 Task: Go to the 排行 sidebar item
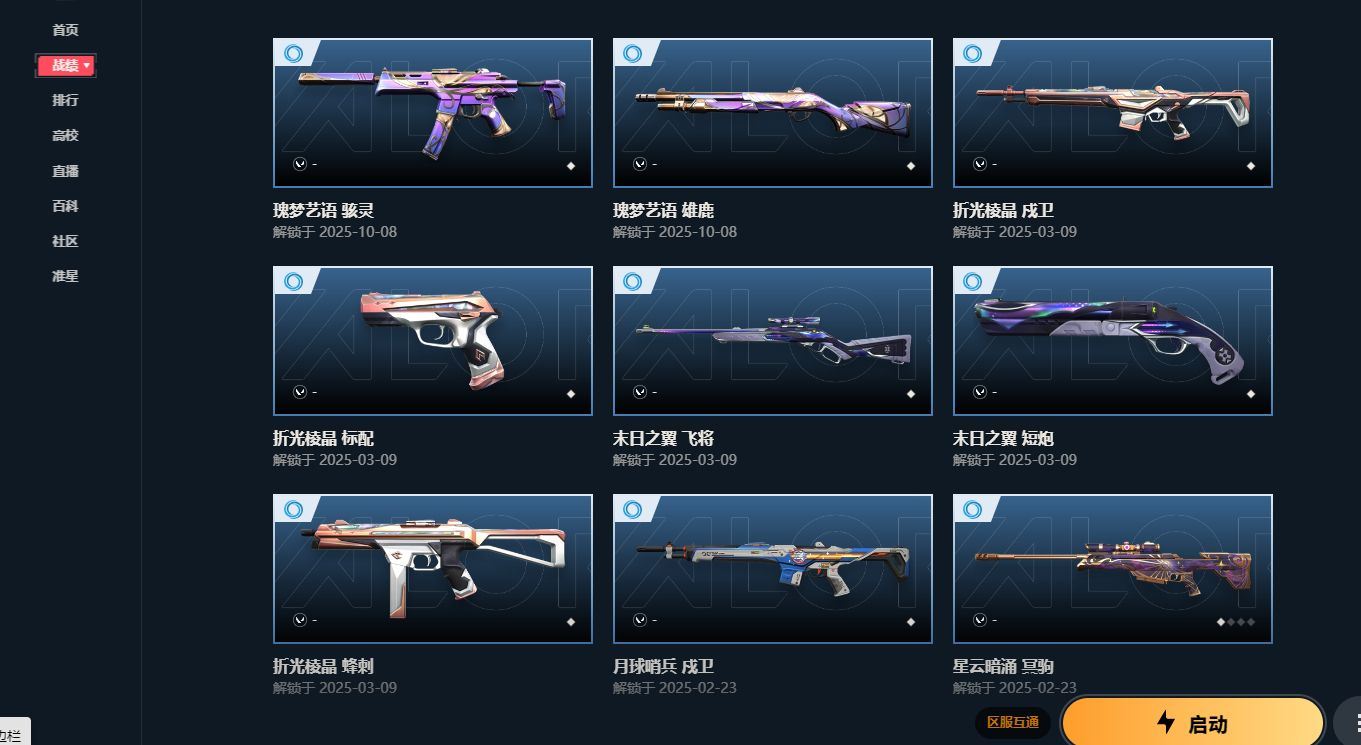65,100
